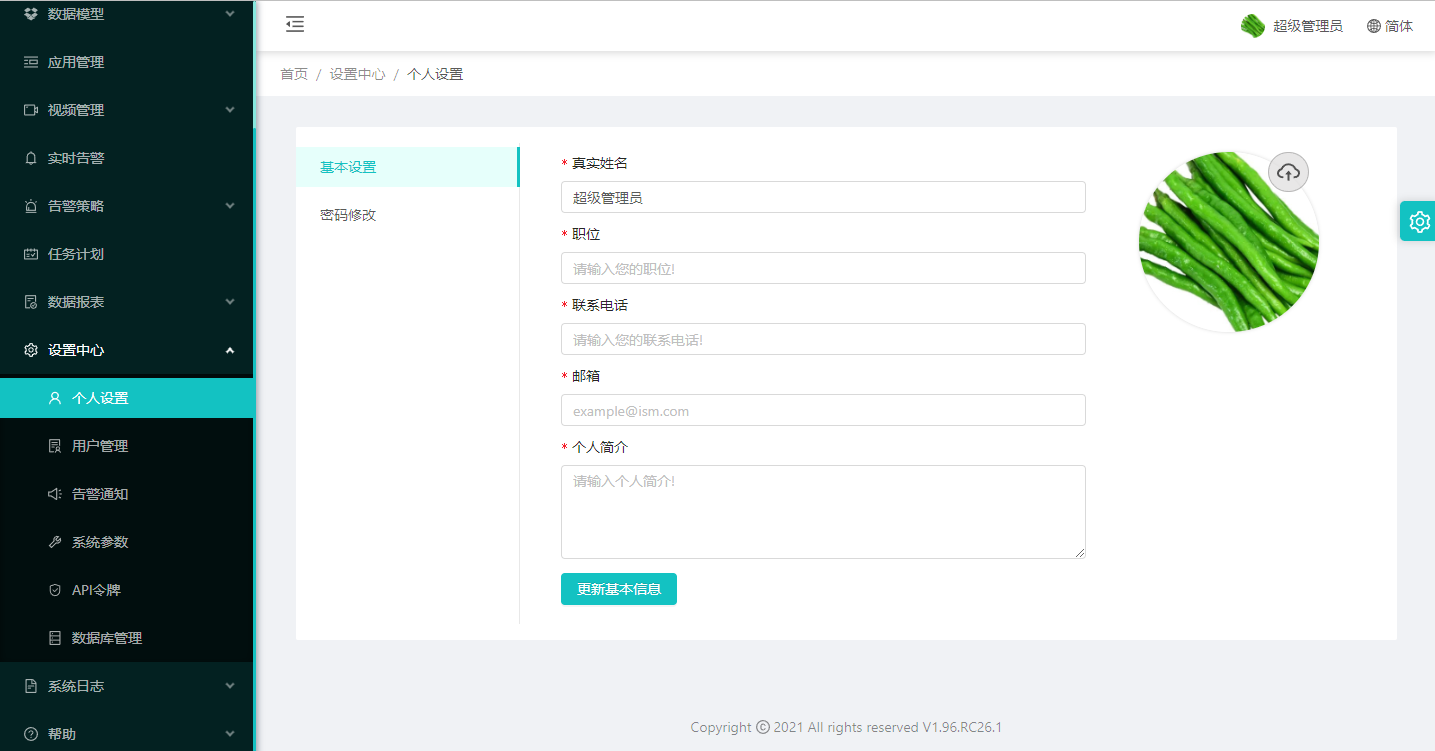The image size is (1435, 751).
Task: Open the floating settings gear panel
Action: coord(1418,221)
